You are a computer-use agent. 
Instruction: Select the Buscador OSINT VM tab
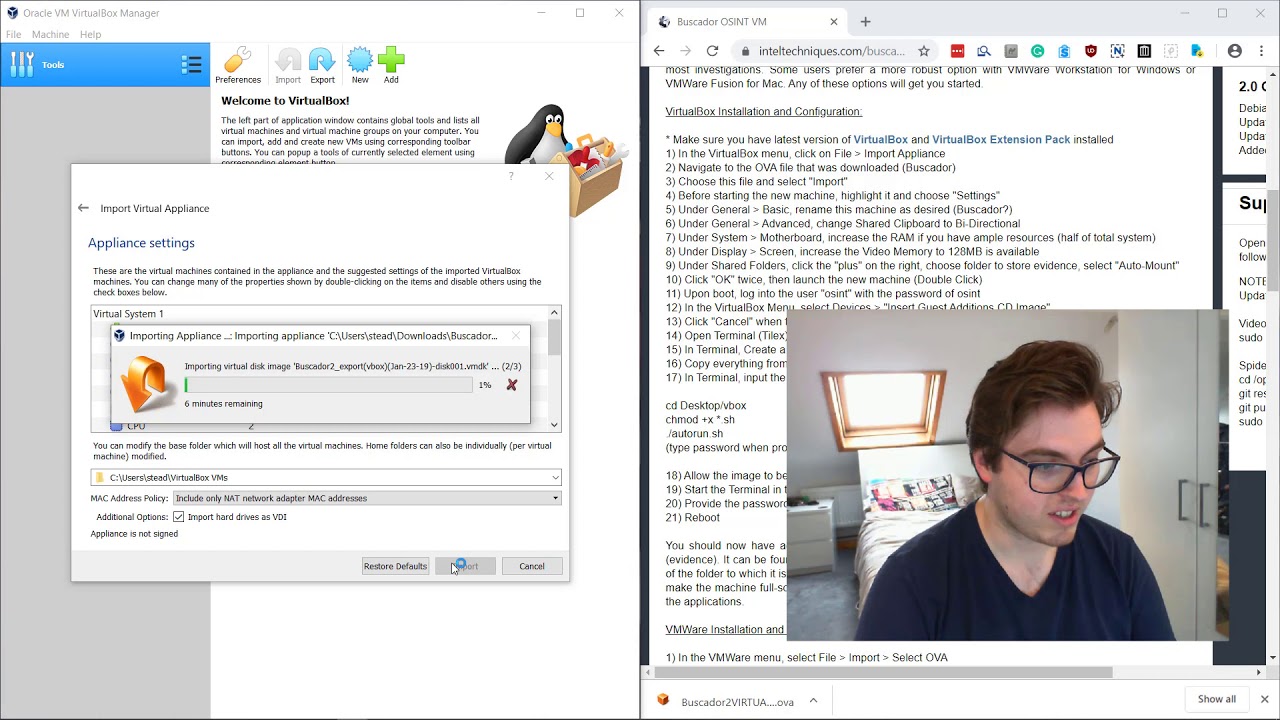[745, 22]
